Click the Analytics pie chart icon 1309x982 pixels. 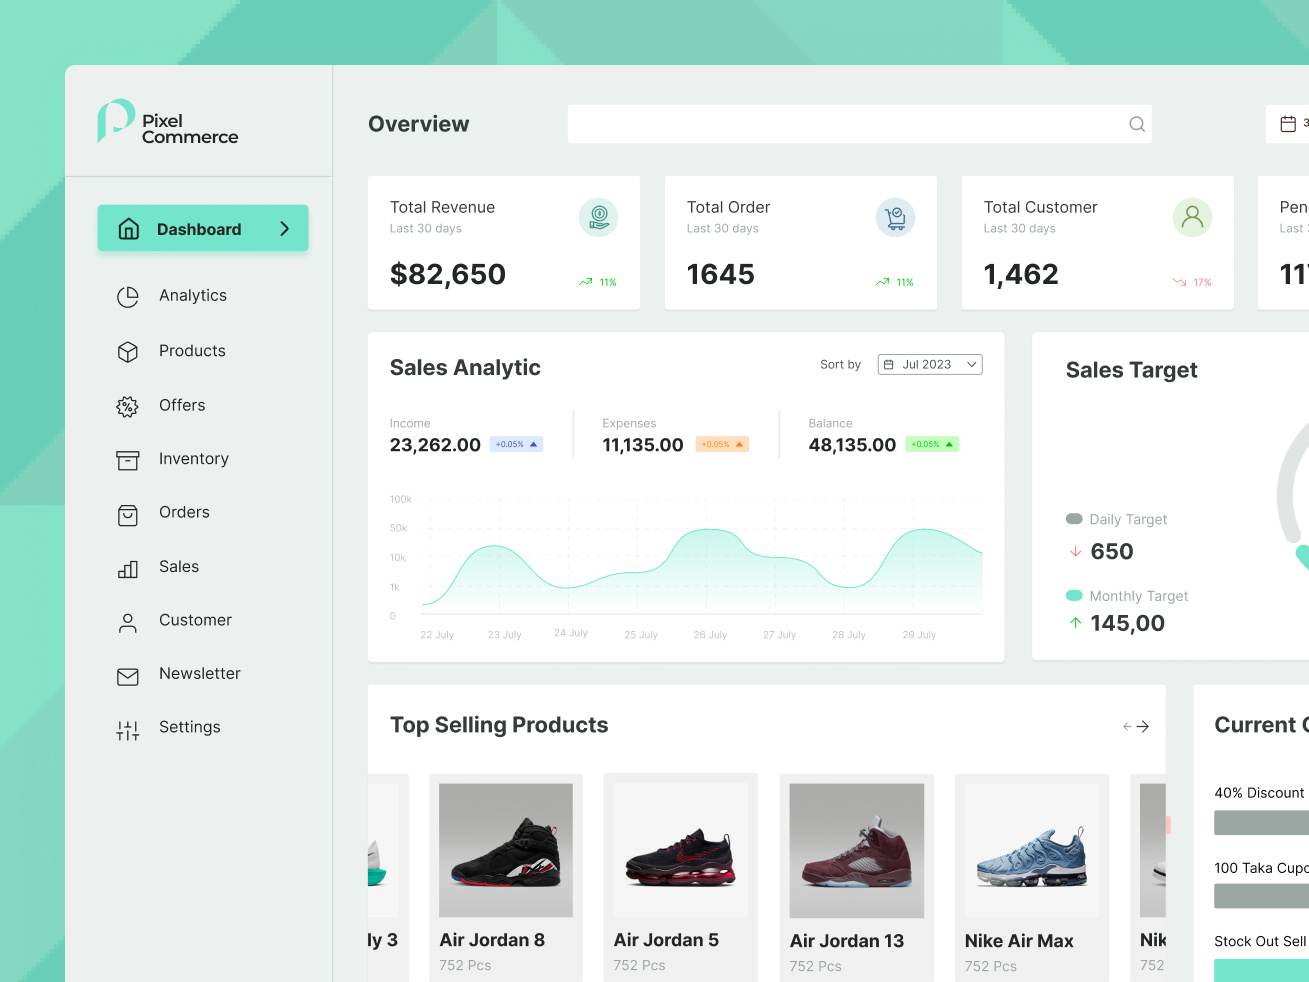click(x=128, y=297)
